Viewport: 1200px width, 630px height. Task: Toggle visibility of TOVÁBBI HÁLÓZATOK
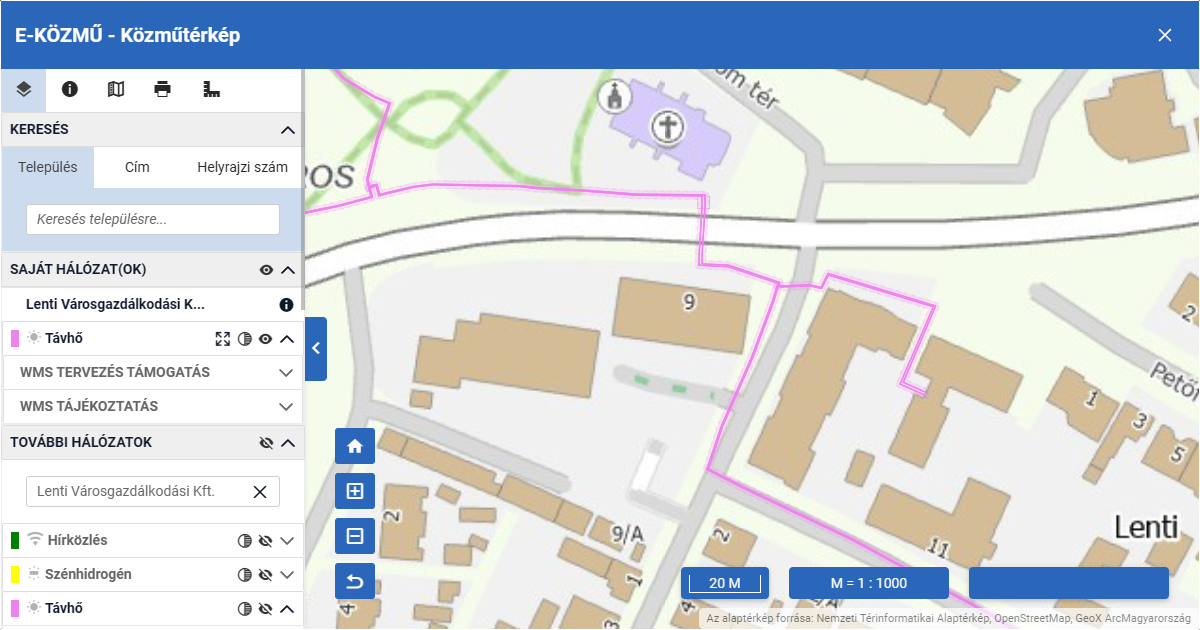266,442
